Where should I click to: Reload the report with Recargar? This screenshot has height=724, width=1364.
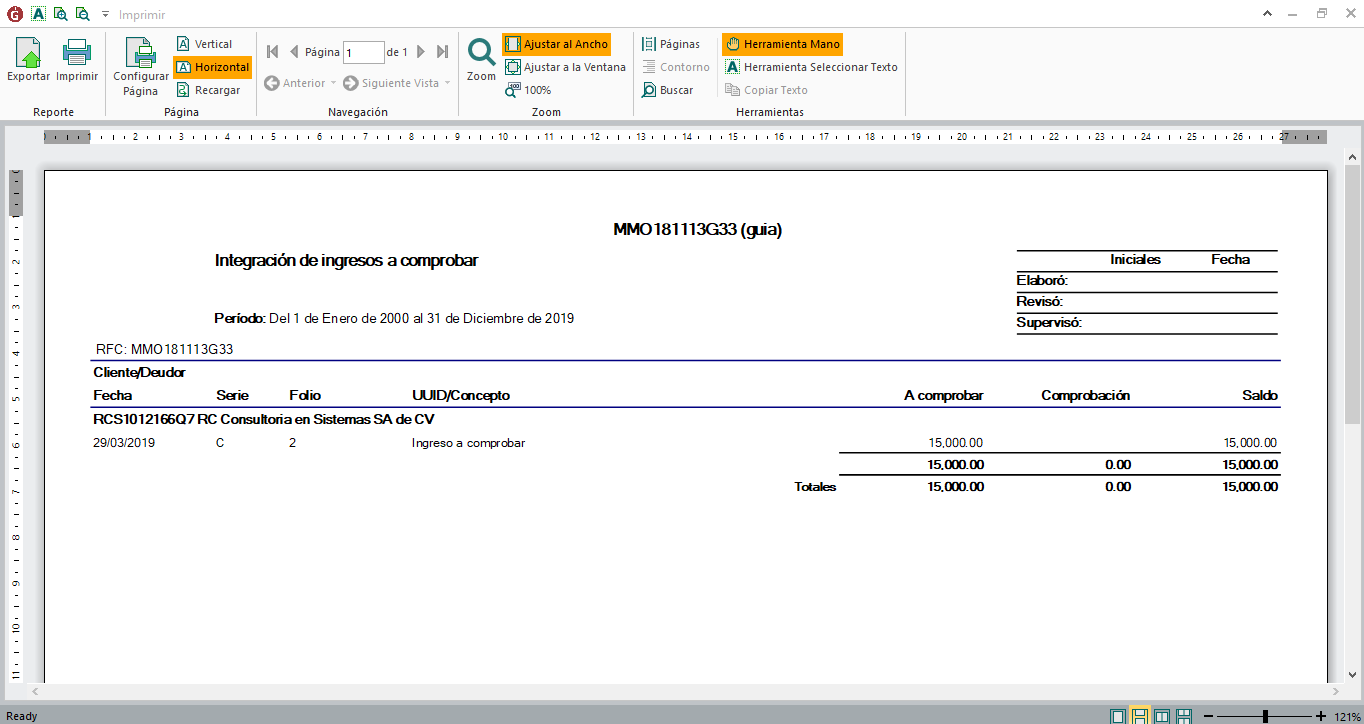click(x=208, y=90)
